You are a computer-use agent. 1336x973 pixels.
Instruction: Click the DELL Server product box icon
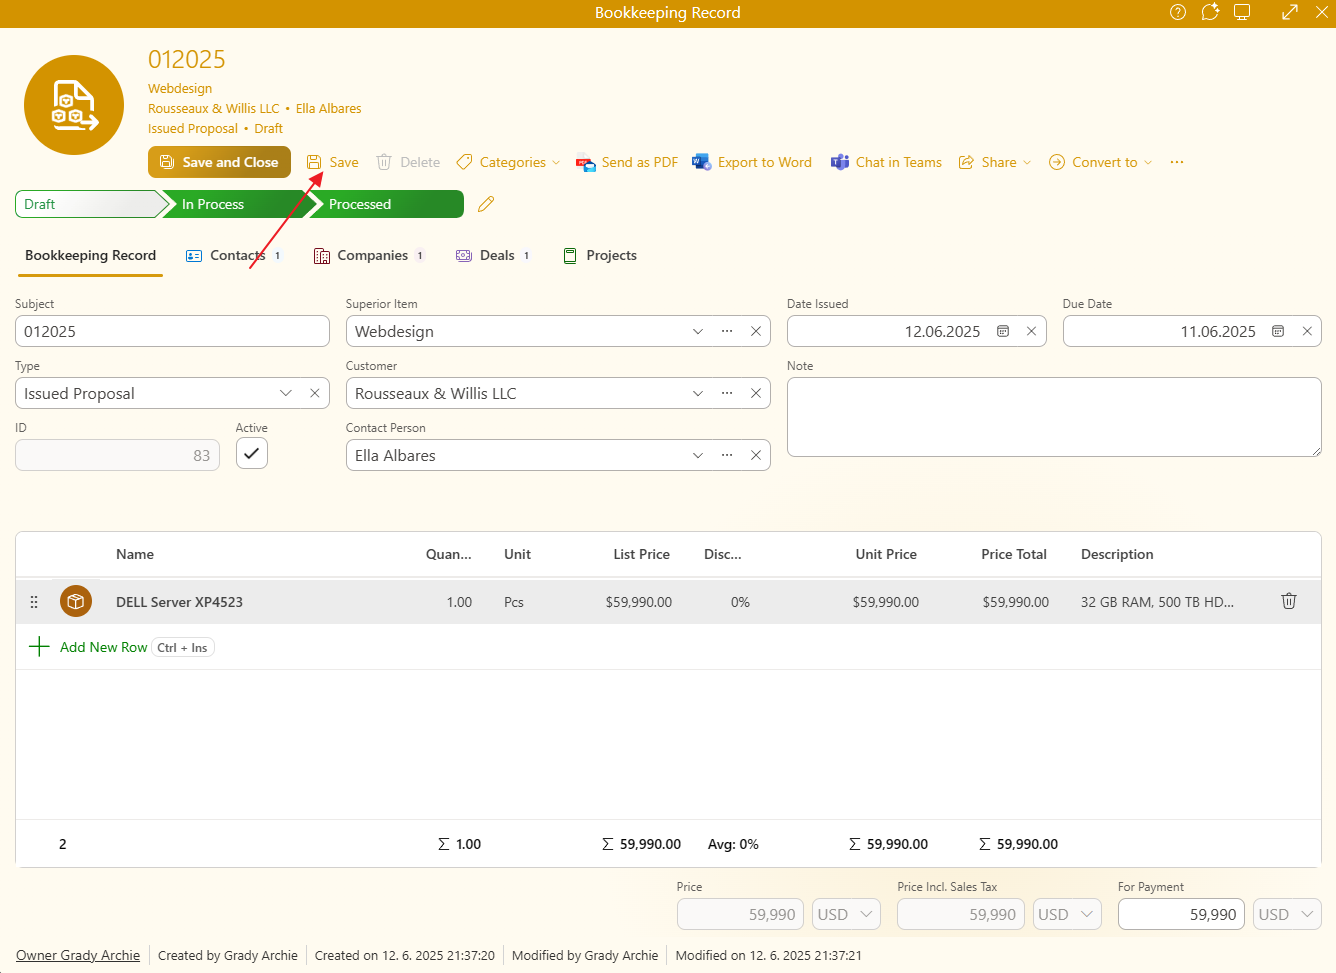pyautogui.click(x=76, y=601)
